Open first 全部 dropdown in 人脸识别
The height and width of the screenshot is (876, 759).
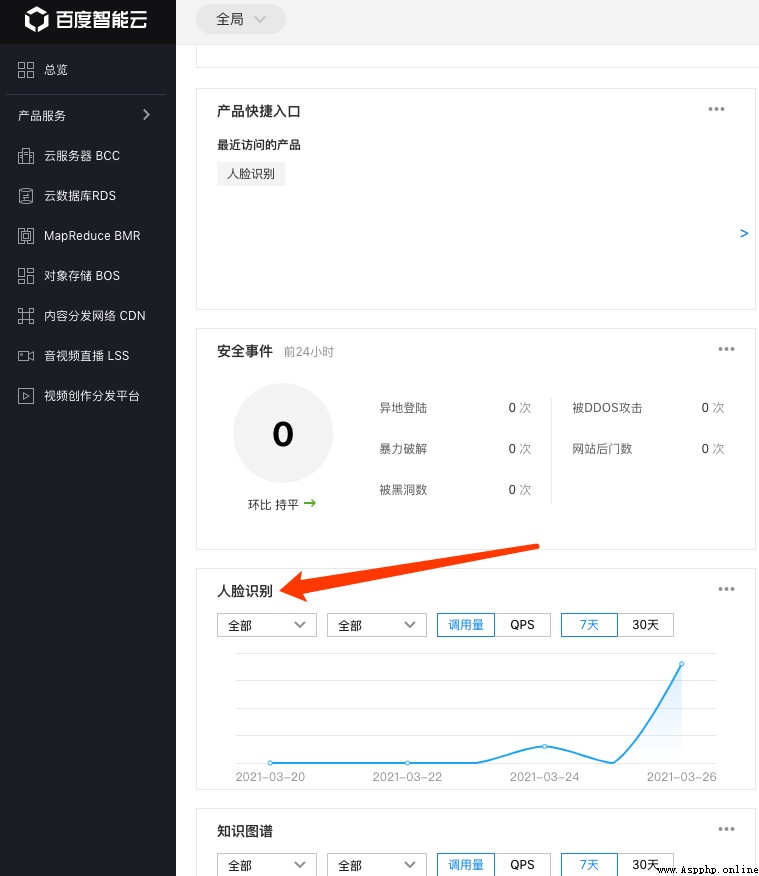[x=266, y=625]
